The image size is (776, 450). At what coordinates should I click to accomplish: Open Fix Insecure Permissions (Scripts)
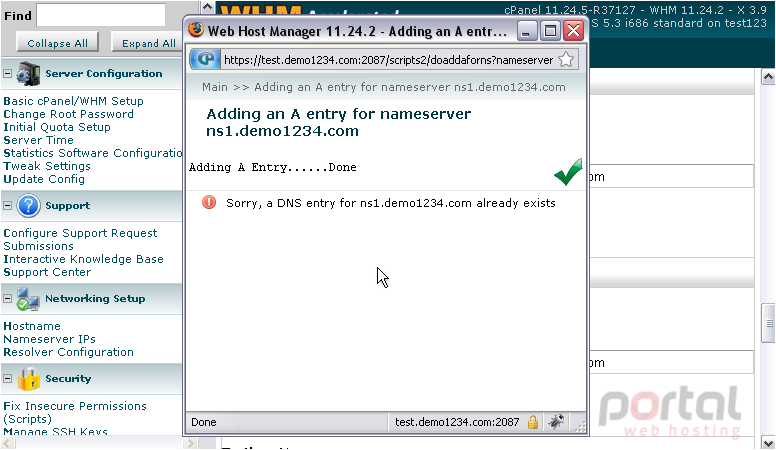pos(75,412)
